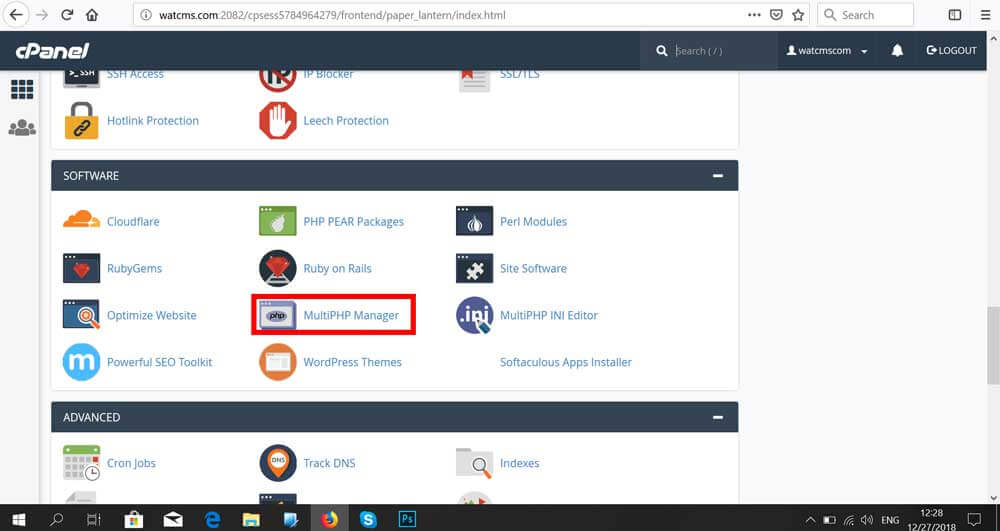The width and height of the screenshot is (1000, 531).
Task: Open the Track DNS link
Action: pyautogui.click(x=329, y=463)
